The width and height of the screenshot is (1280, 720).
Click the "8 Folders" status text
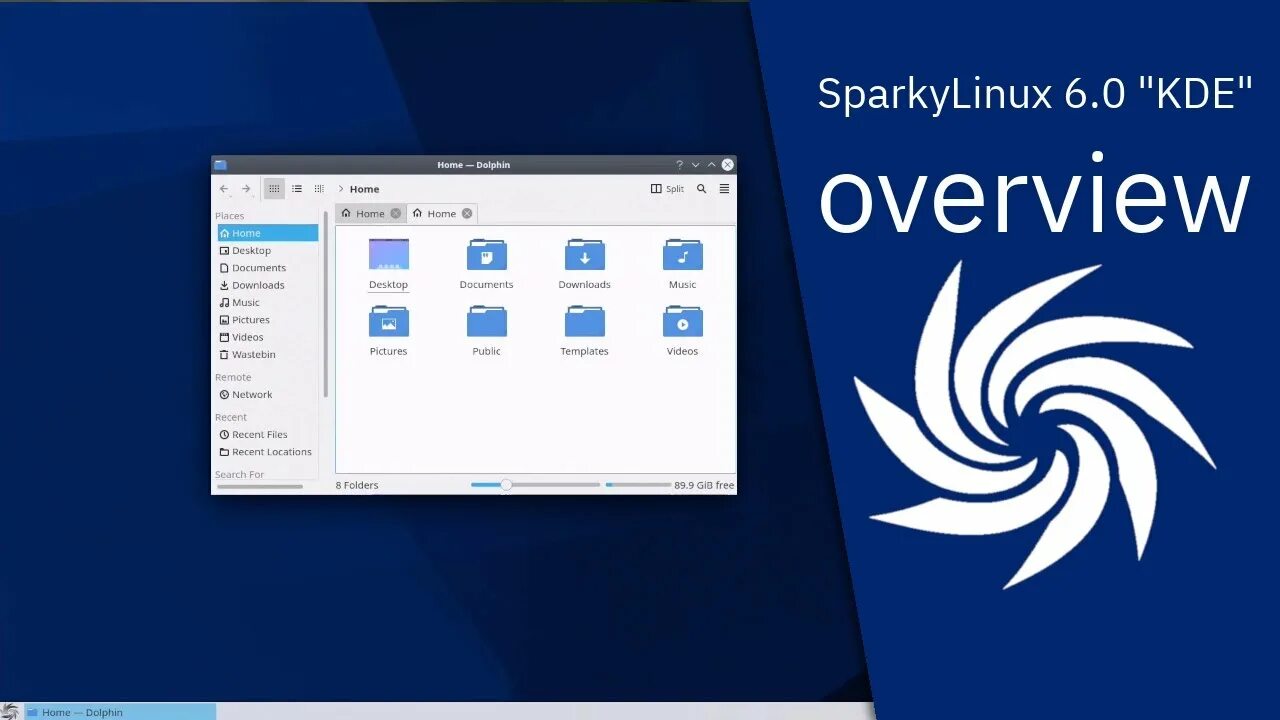coord(357,486)
